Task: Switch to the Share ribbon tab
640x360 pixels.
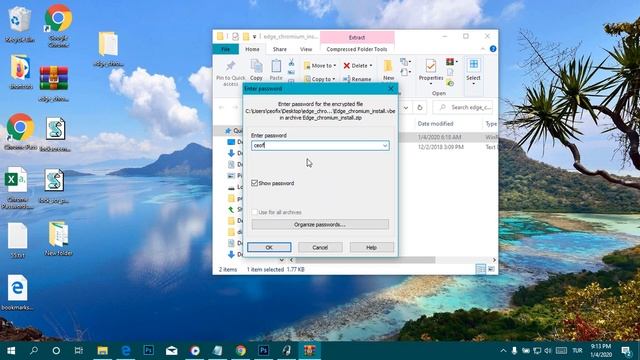Action: pyautogui.click(x=280, y=49)
